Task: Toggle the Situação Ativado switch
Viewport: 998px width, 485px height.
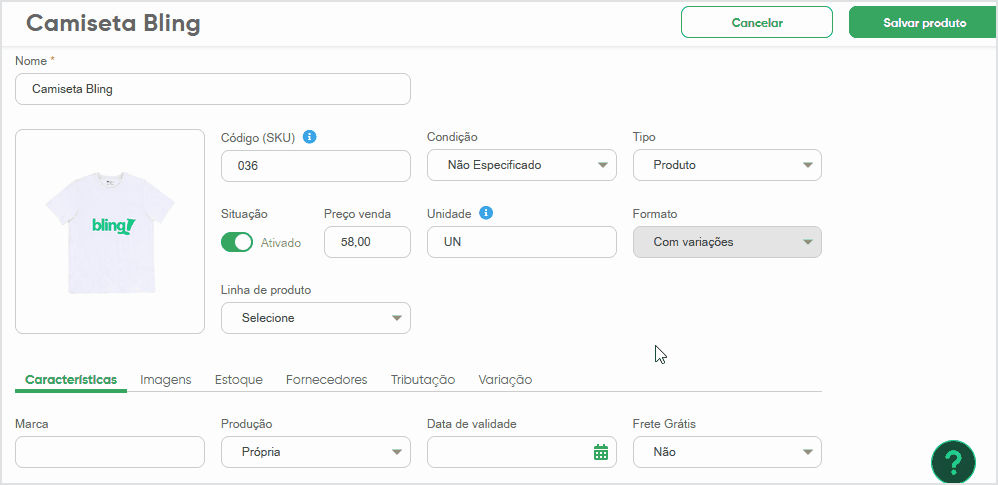Action: [x=237, y=242]
